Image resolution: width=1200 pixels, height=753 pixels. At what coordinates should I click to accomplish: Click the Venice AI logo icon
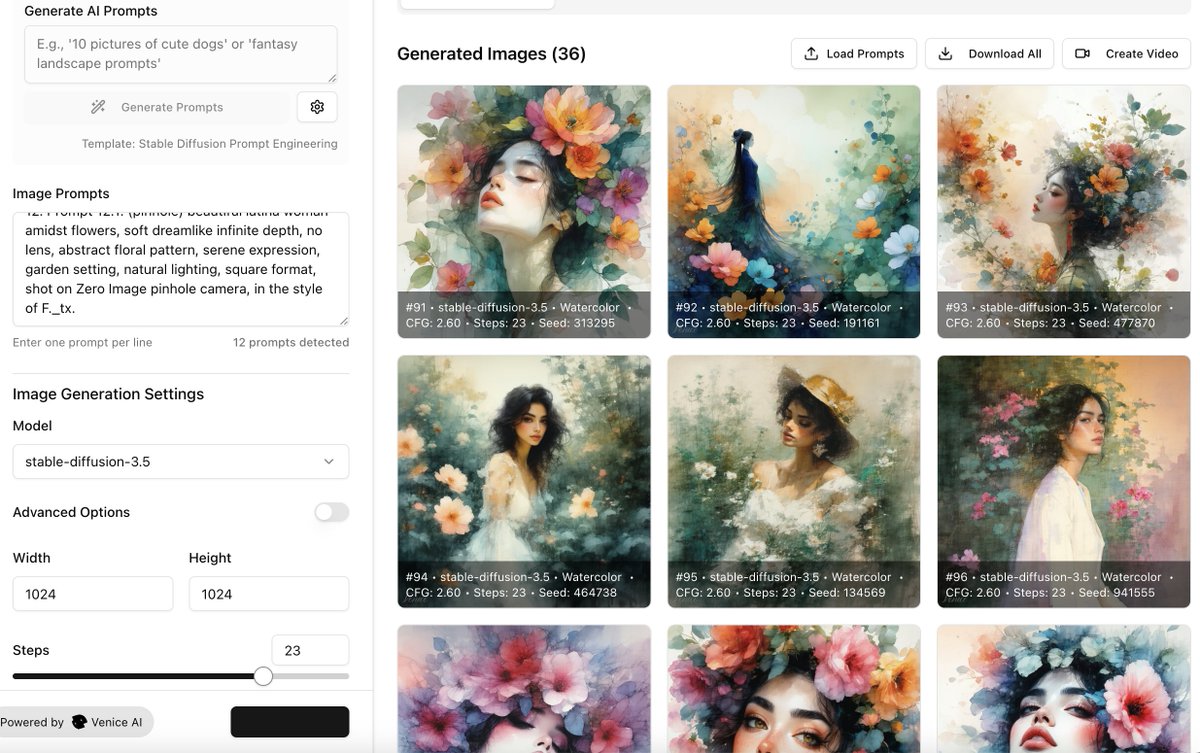coord(79,722)
